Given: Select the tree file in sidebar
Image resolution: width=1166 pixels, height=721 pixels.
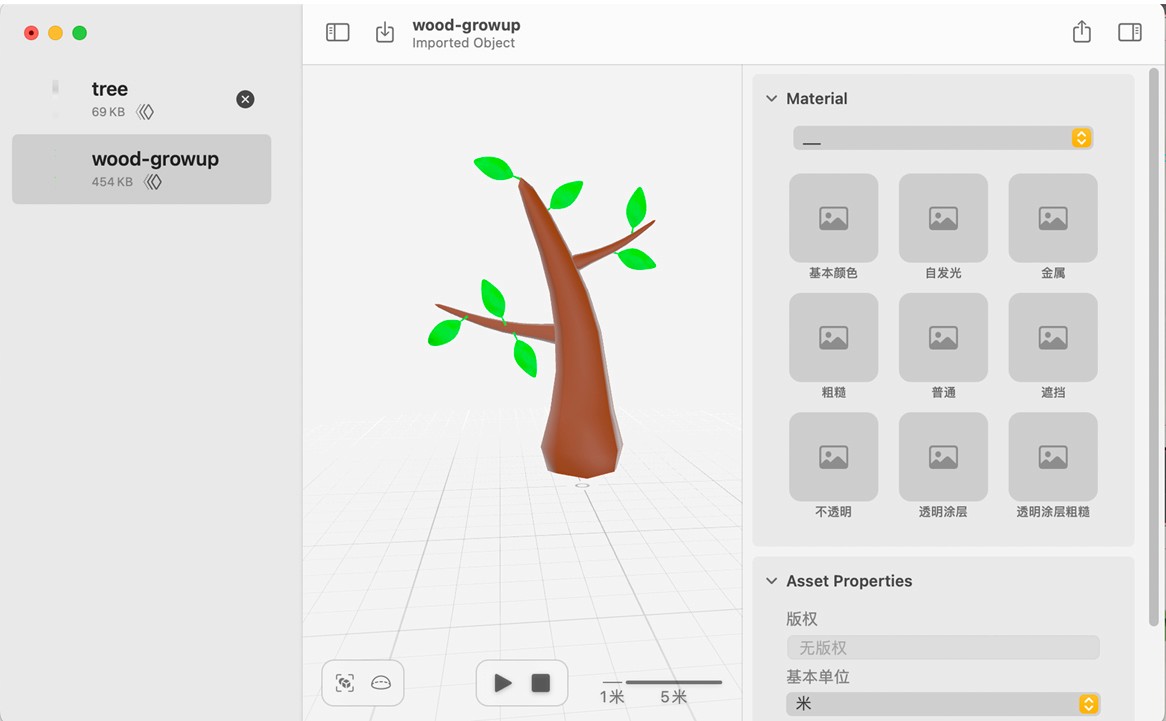Looking at the screenshot, I should pos(141,100).
